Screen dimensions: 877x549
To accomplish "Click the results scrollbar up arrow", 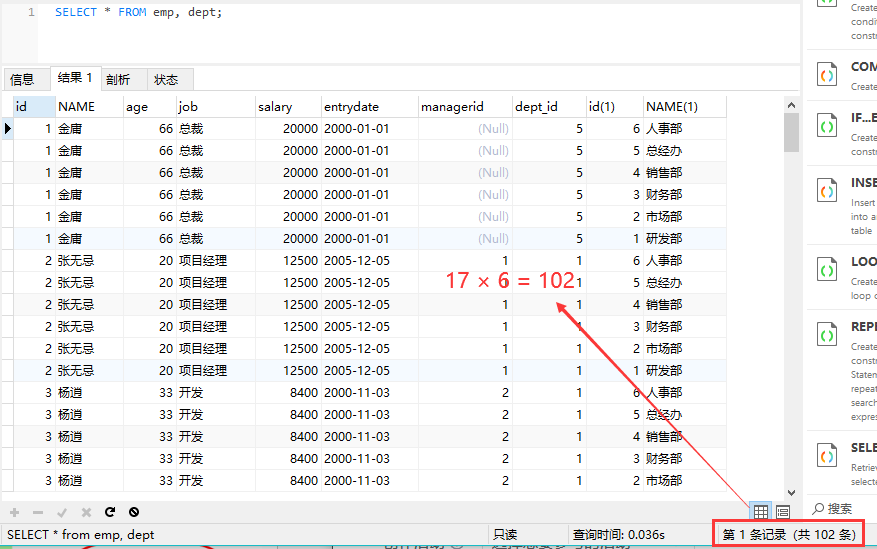I will [x=791, y=105].
